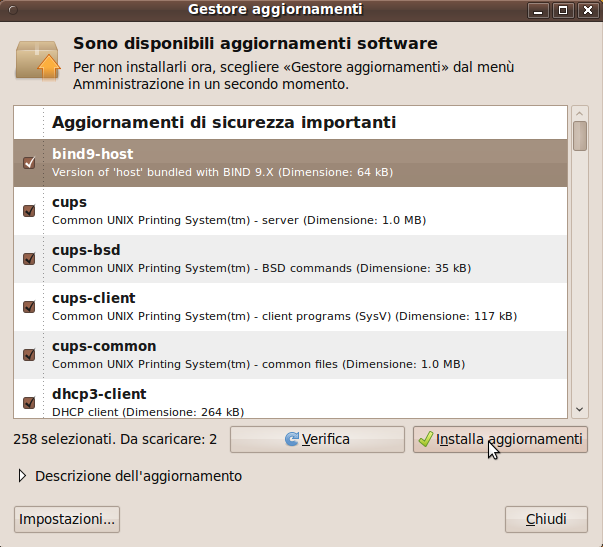Open Impostazioni settings
603x547 pixels.
click(x=67, y=519)
